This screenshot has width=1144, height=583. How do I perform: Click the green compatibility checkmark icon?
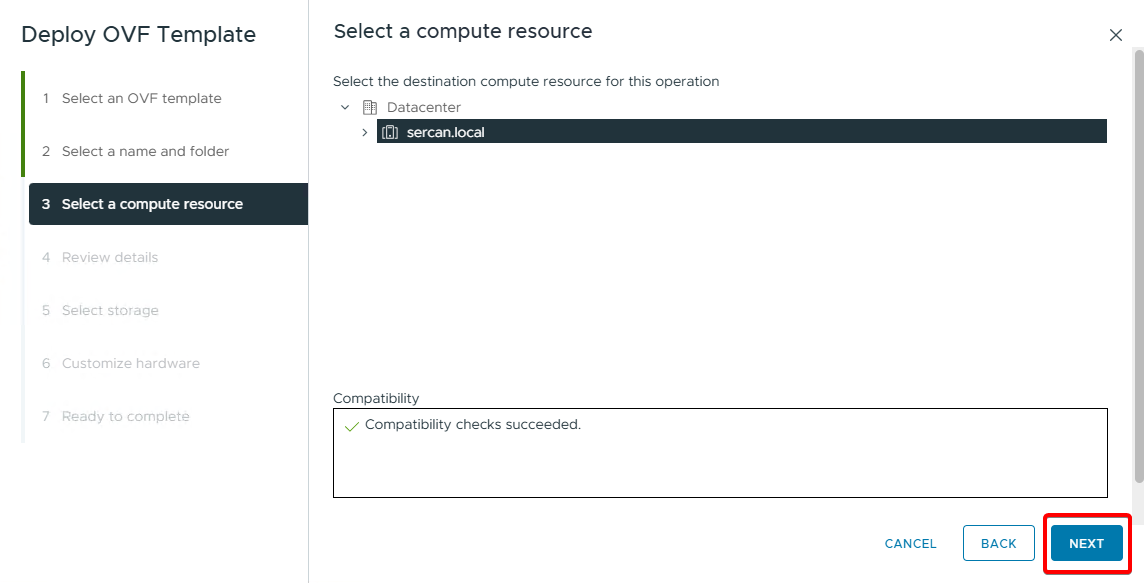click(x=351, y=425)
